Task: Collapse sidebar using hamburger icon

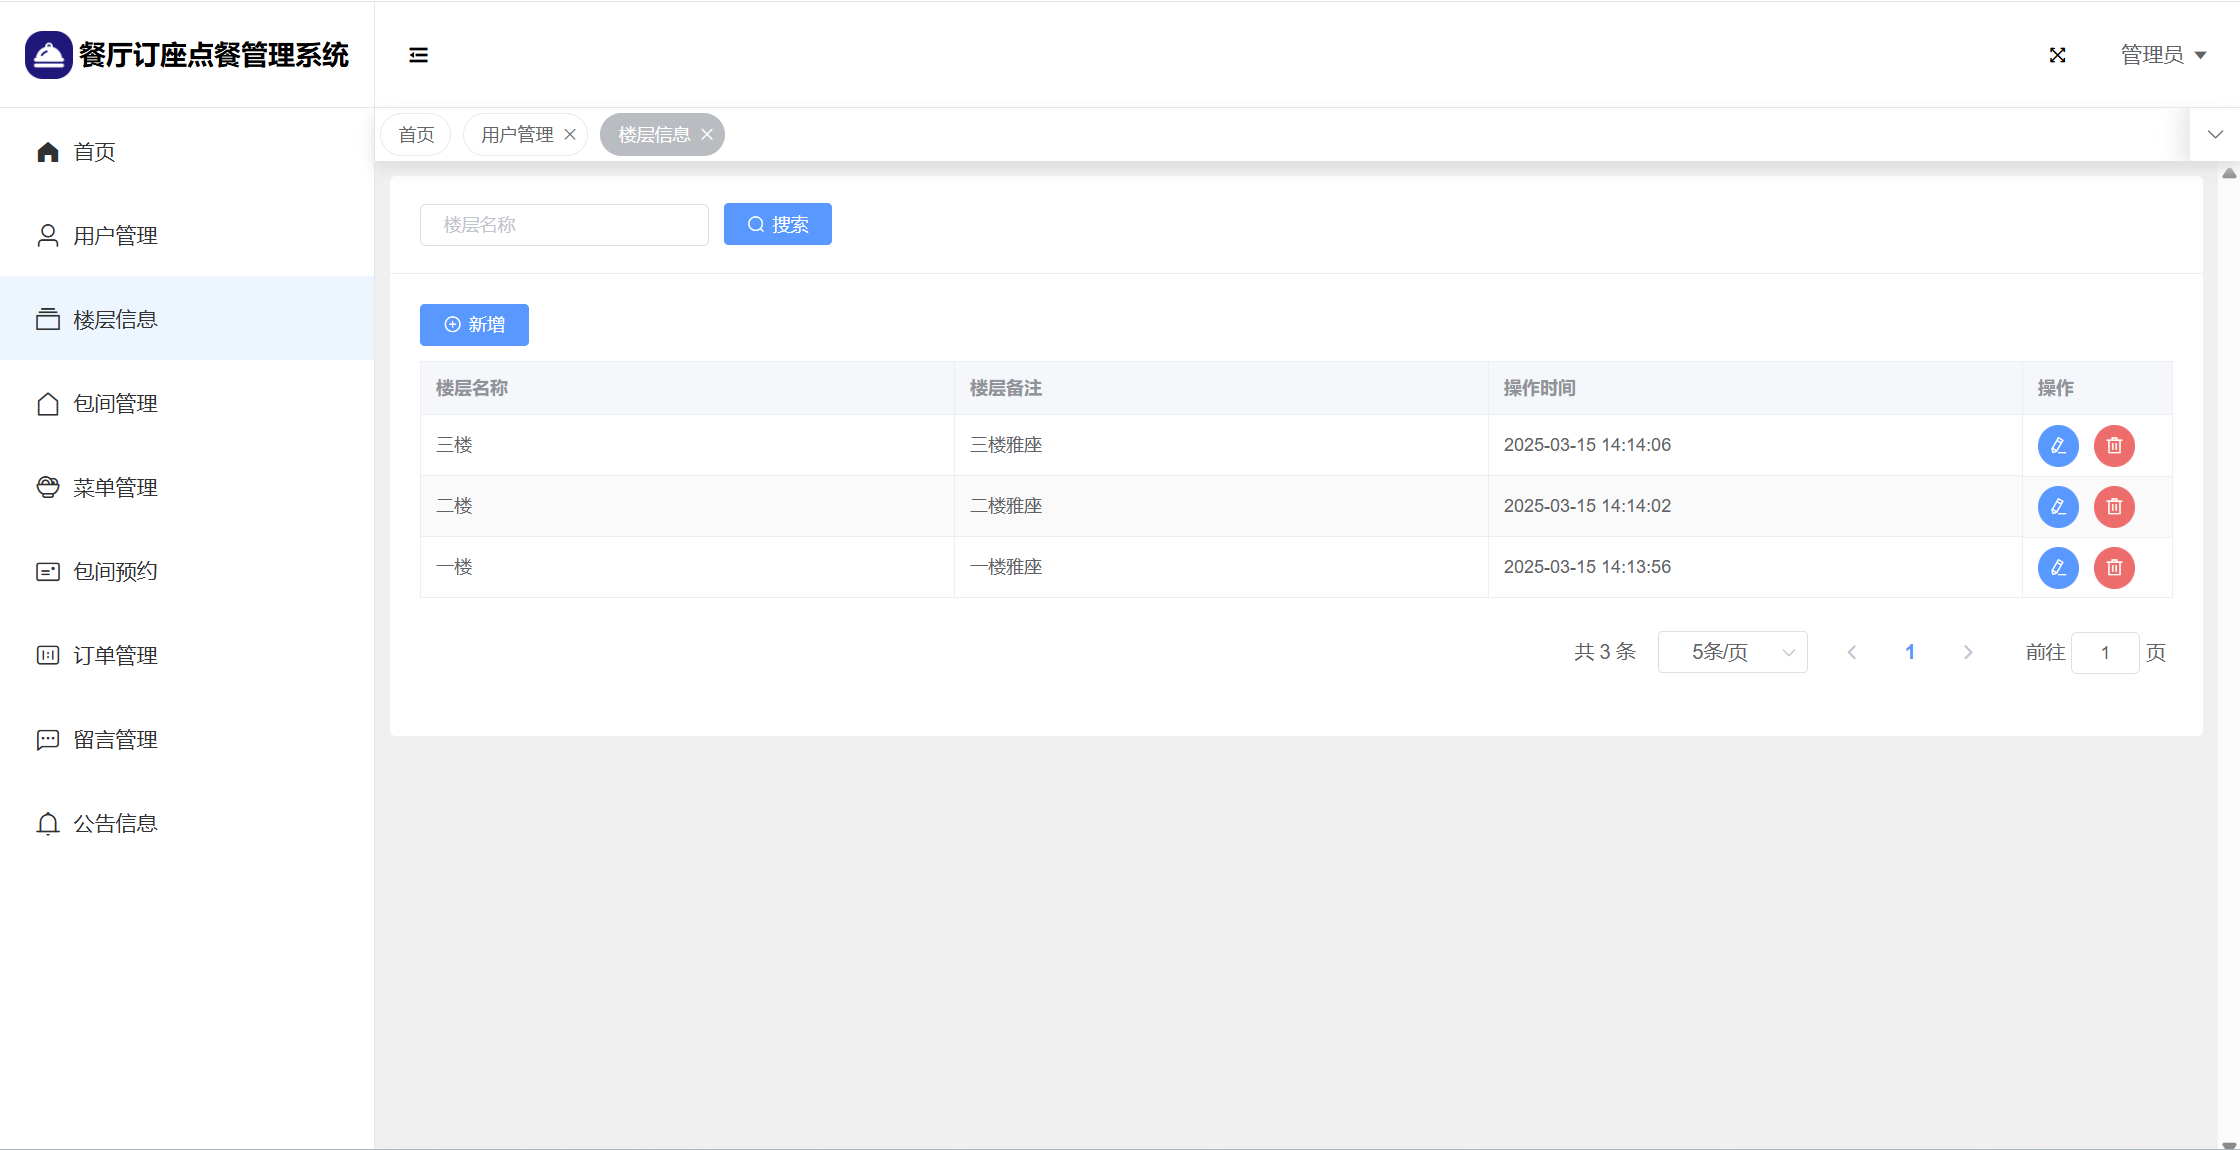Action: pos(418,55)
